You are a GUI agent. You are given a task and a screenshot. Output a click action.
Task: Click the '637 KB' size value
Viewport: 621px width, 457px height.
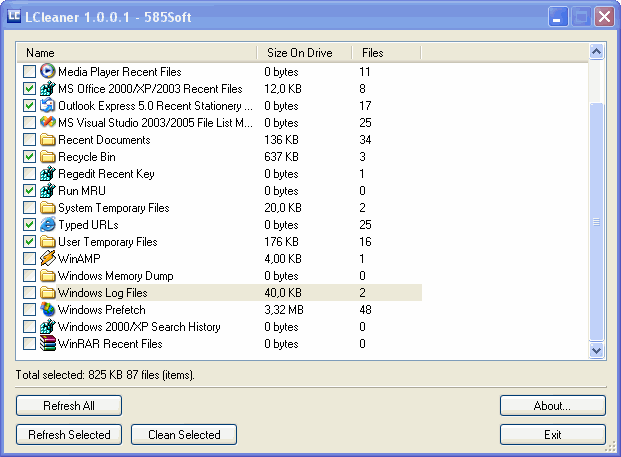click(x=281, y=157)
